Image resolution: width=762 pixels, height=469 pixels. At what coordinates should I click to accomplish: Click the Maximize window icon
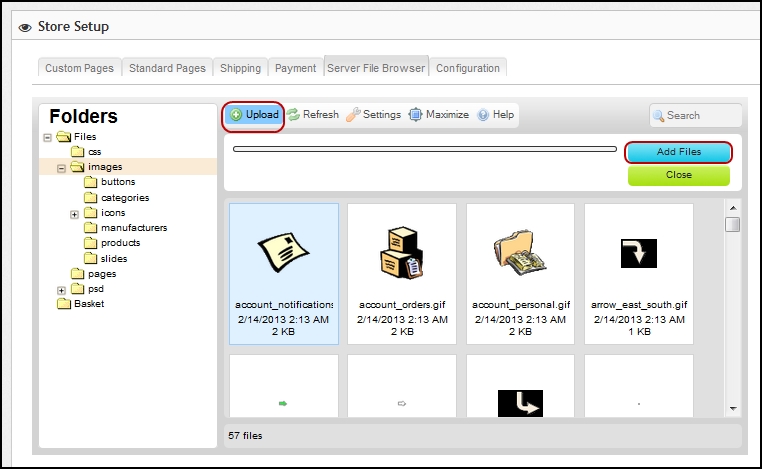click(415, 115)
